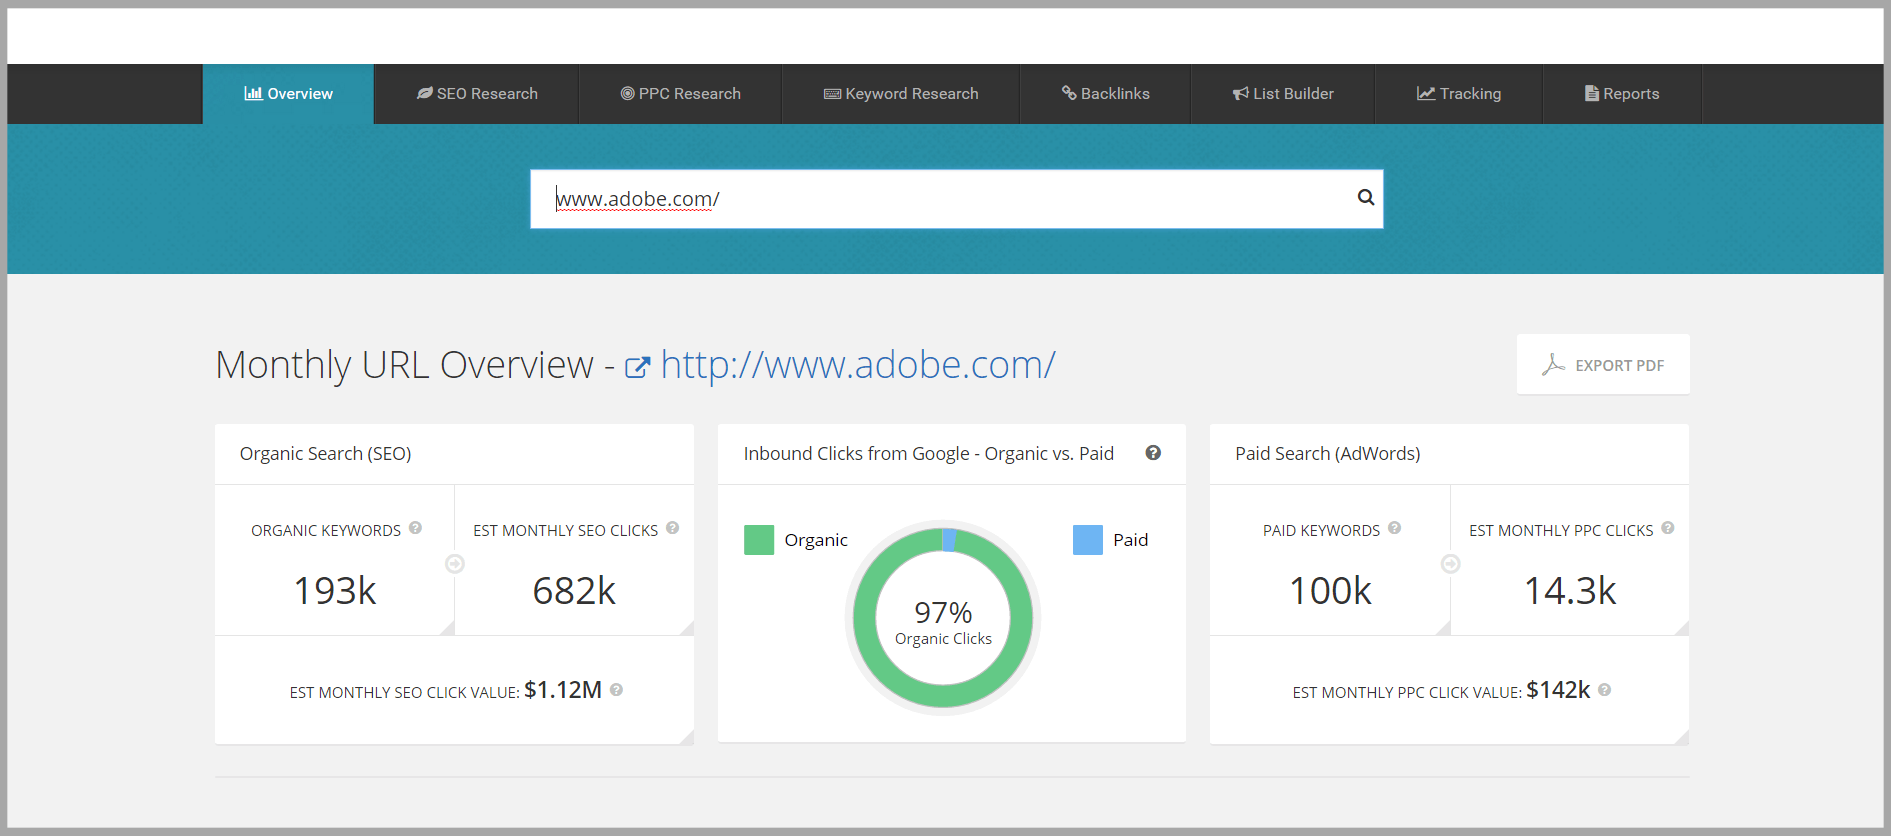Go to the Reports tab

[1622, 94]
